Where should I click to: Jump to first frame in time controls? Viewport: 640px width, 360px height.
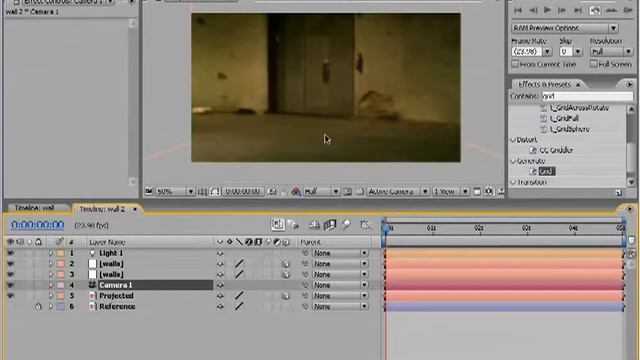tap(518, 11)
